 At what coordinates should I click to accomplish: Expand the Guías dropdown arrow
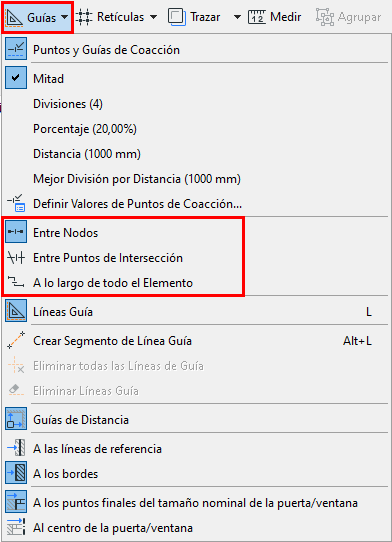coord(65,17)
